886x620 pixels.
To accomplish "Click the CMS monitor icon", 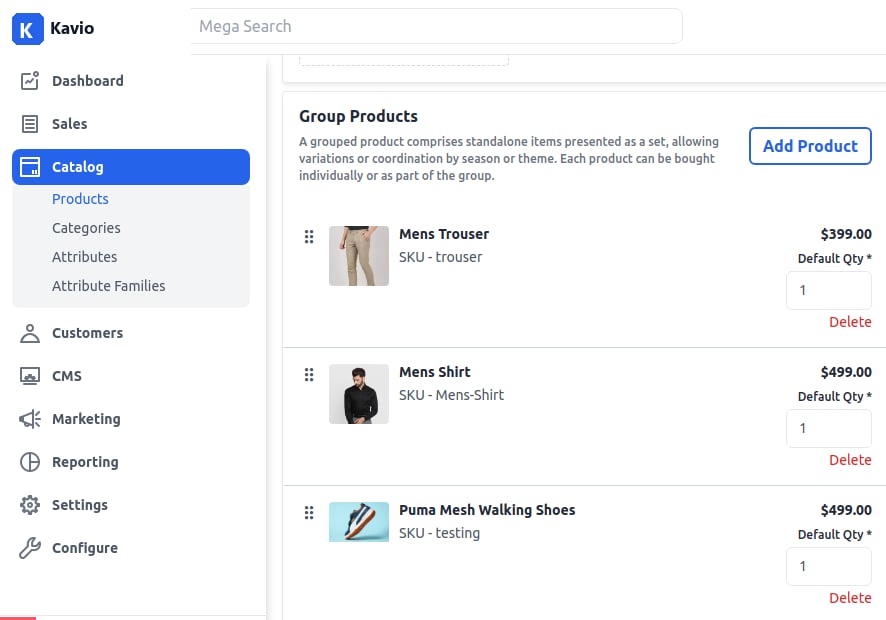I will [29, 376].
